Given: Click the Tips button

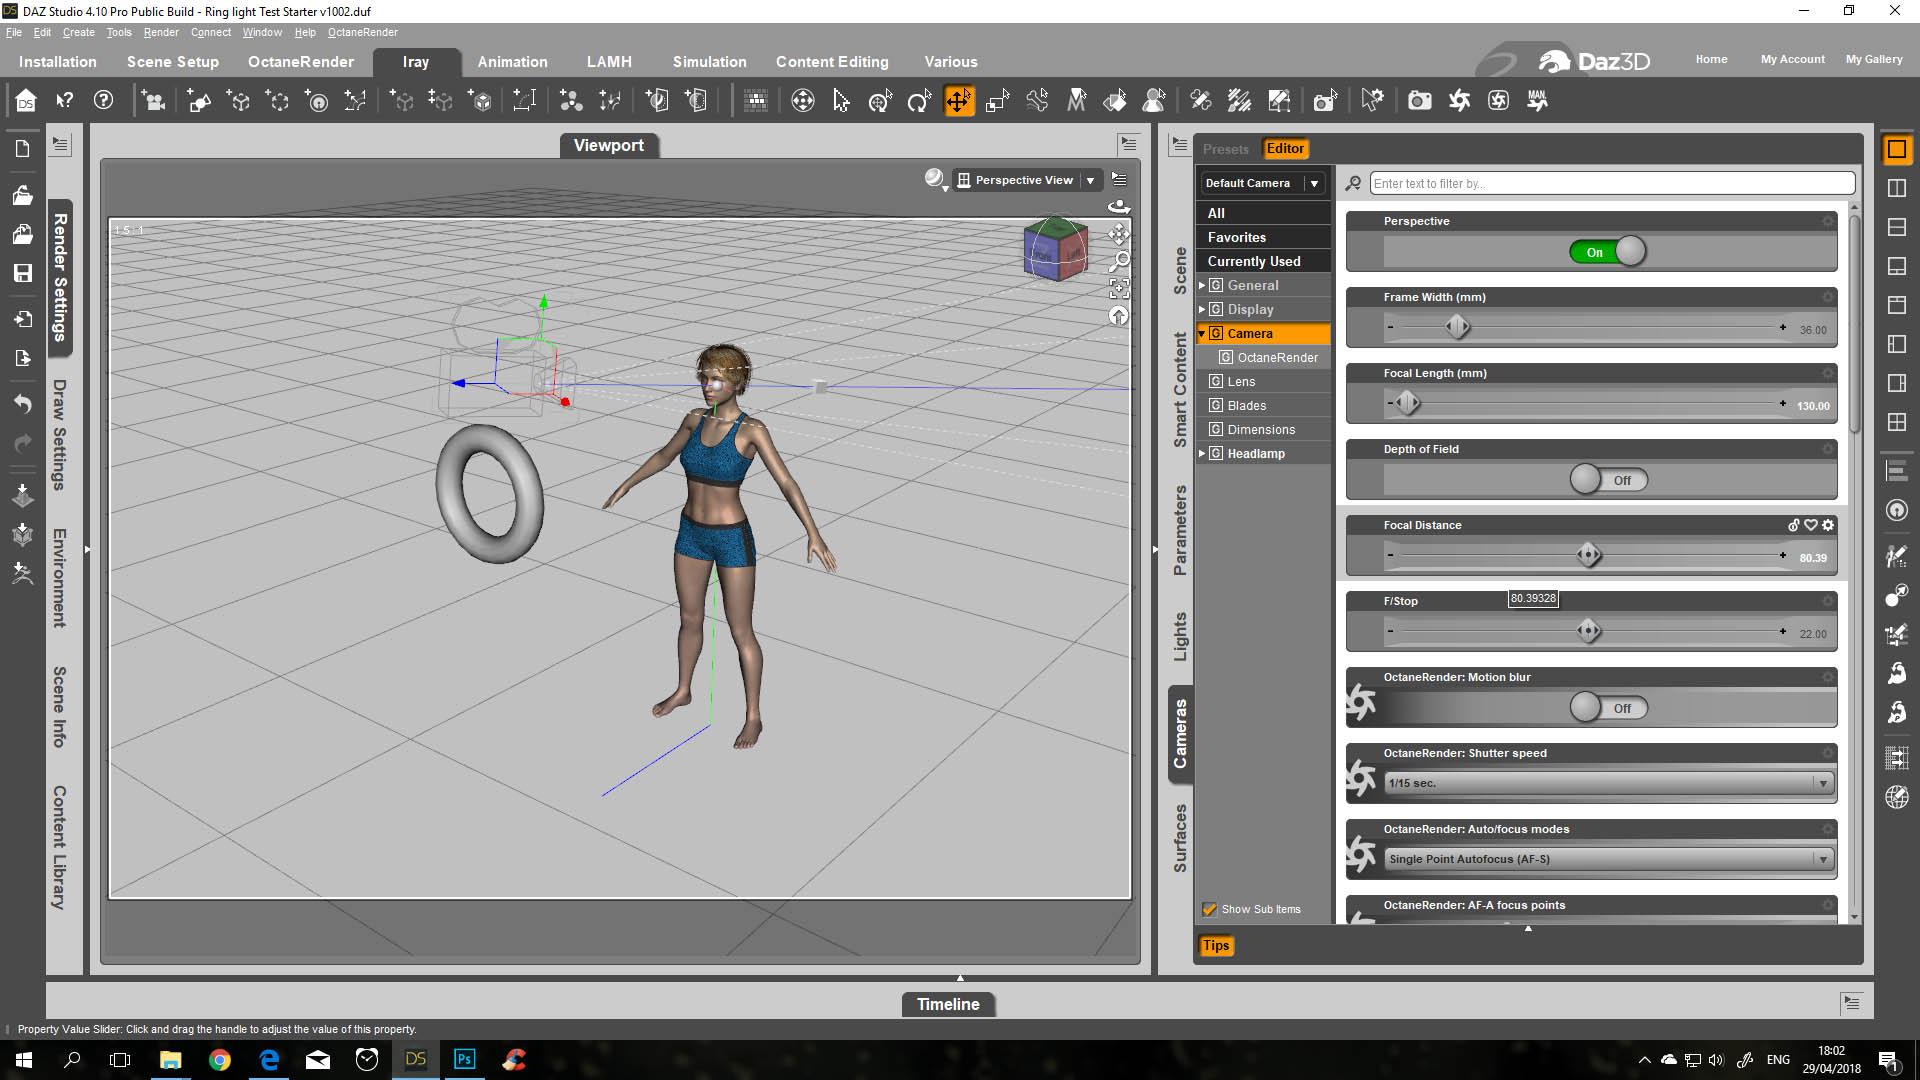Looking at the screenshot, I should click(x=1216, y=945).
